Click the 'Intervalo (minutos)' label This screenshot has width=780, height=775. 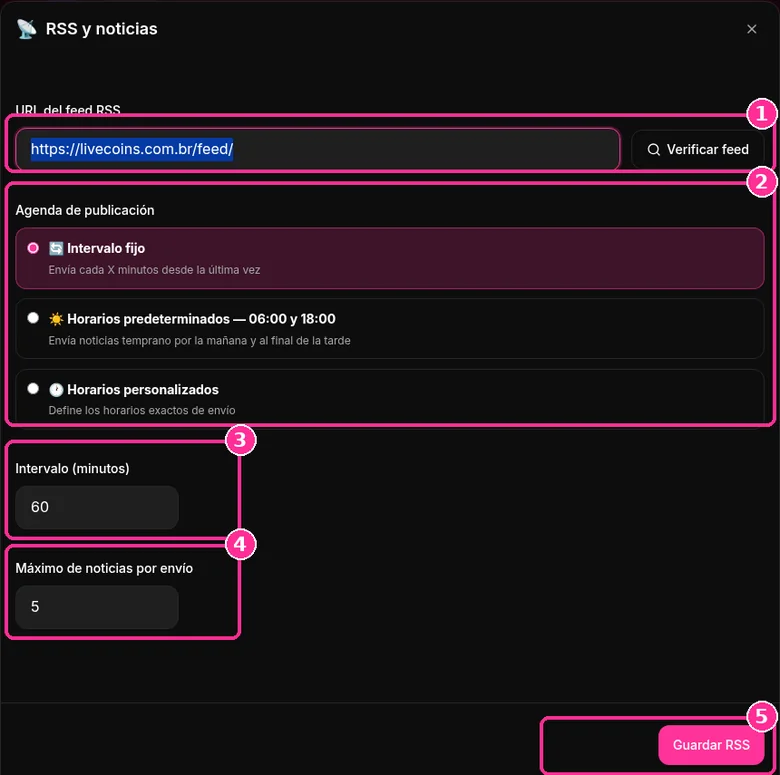tap(72, 469)
